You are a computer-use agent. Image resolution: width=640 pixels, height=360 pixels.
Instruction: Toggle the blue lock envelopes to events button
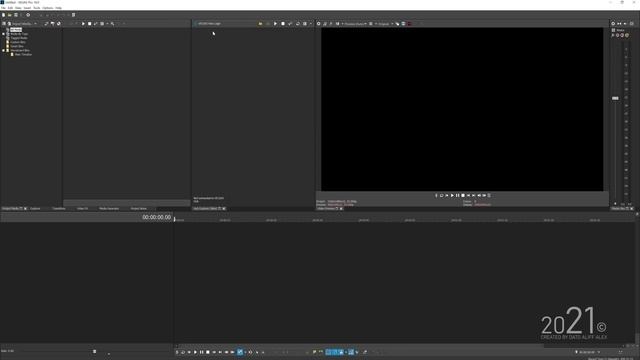(x=351, y=352)
